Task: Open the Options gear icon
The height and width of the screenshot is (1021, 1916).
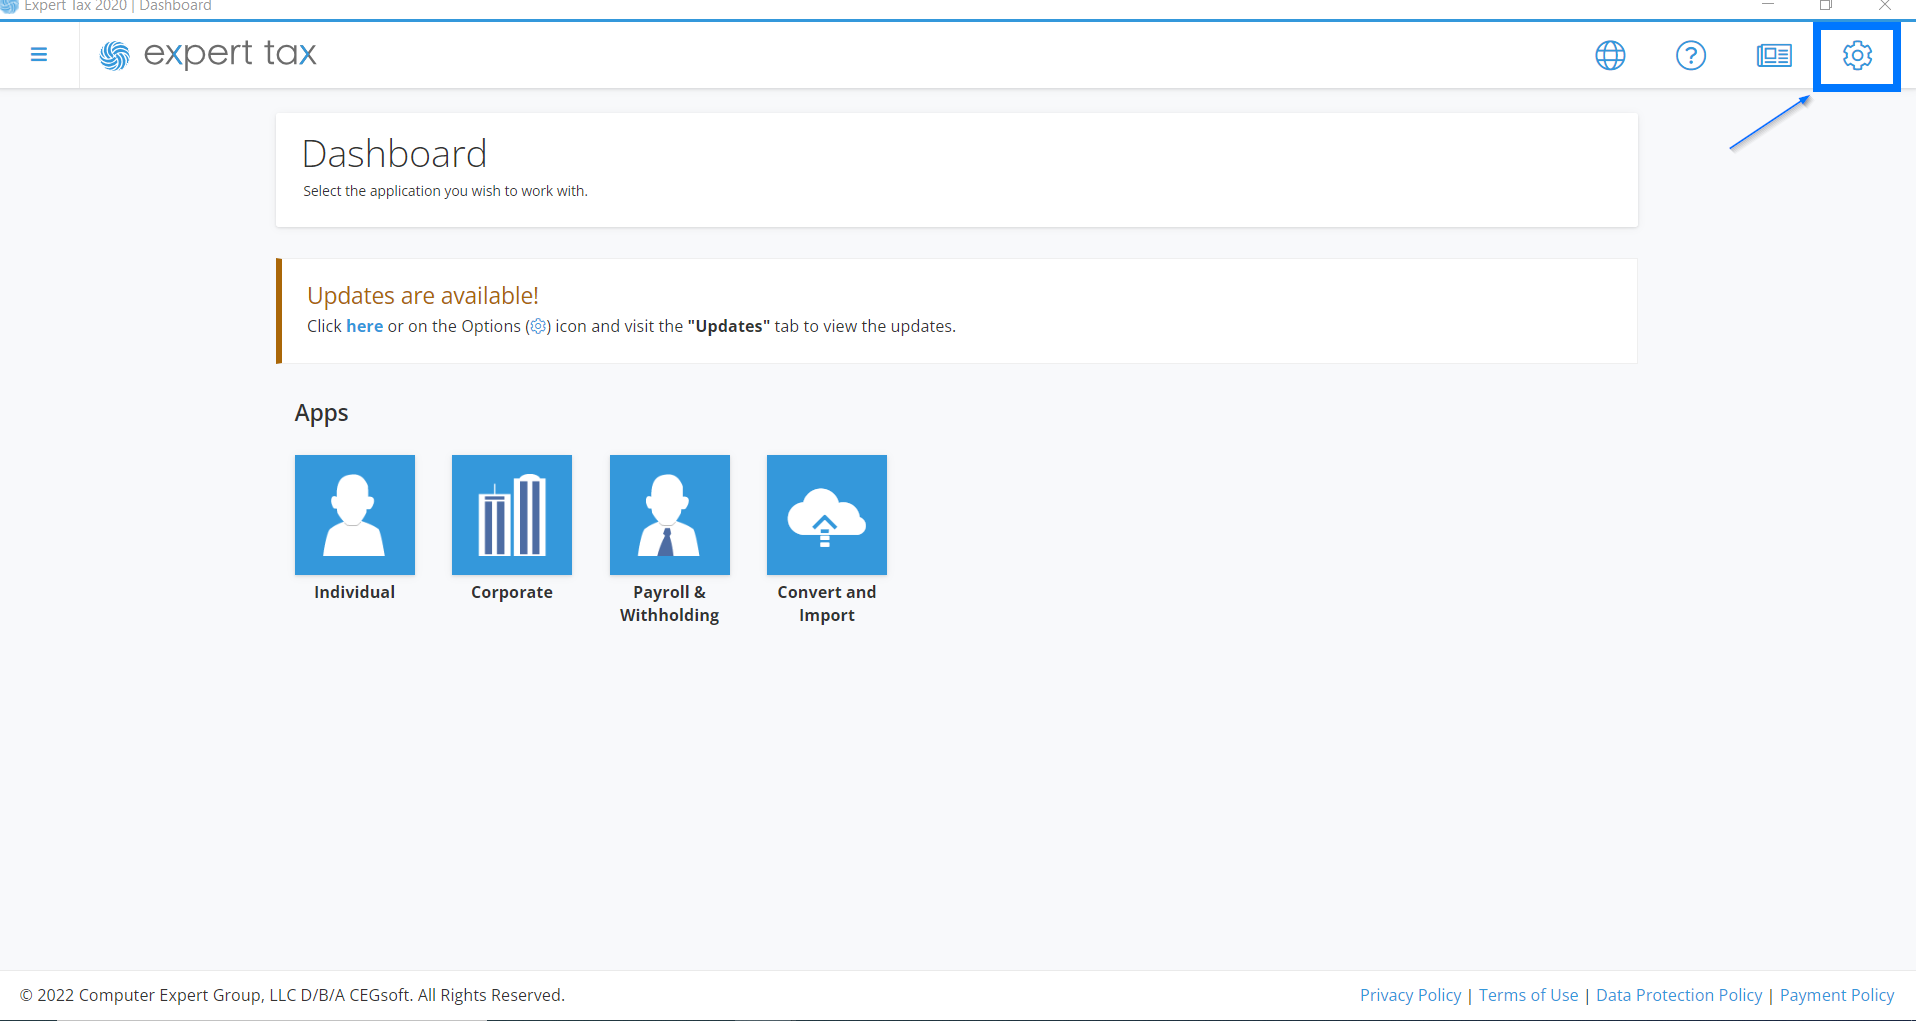Action: pyautogui.click(x=1857, y=55)
